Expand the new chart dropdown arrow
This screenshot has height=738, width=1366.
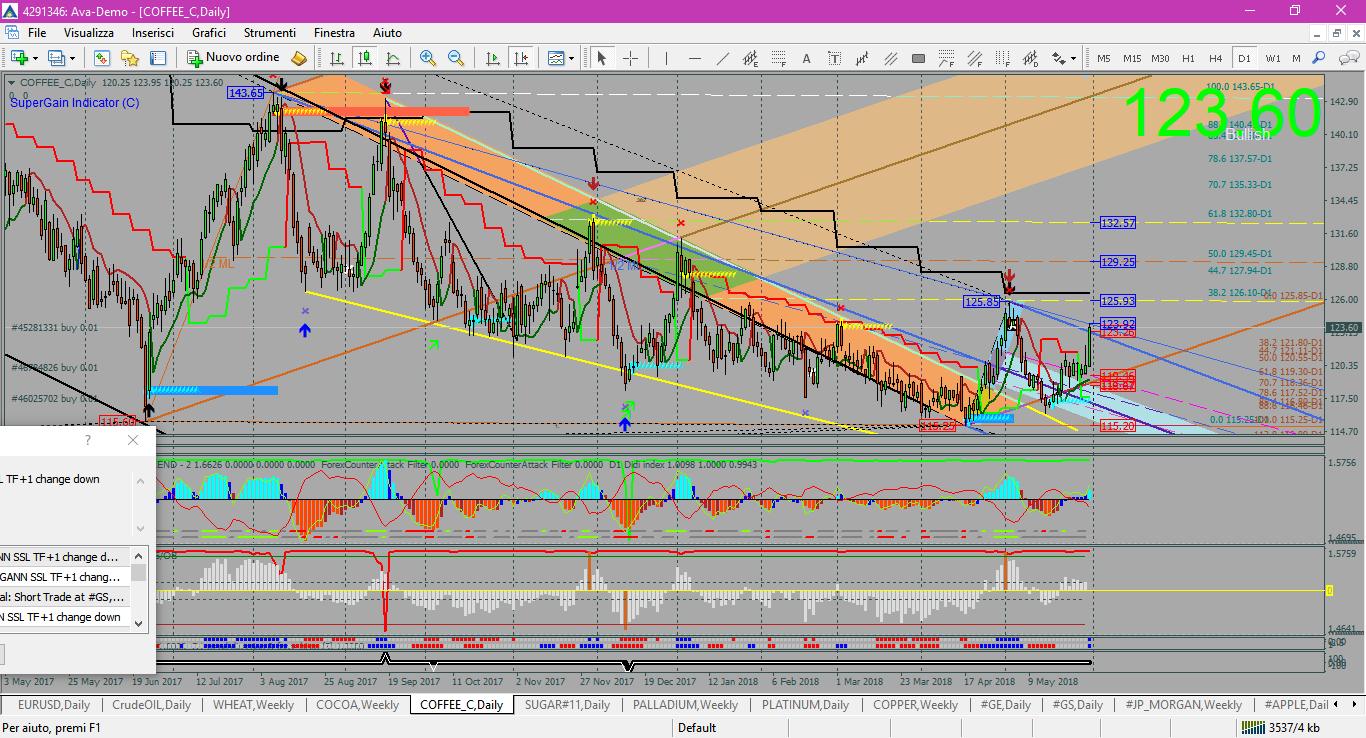pyautogui.click(x=35, y=58)
